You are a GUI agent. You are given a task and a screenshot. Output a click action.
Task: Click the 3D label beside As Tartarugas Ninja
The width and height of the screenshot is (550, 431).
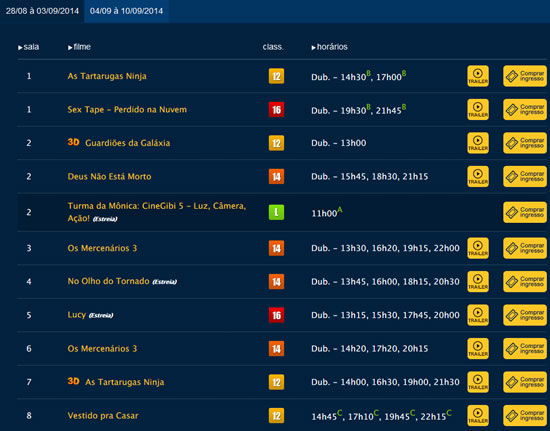coord(73,382)
